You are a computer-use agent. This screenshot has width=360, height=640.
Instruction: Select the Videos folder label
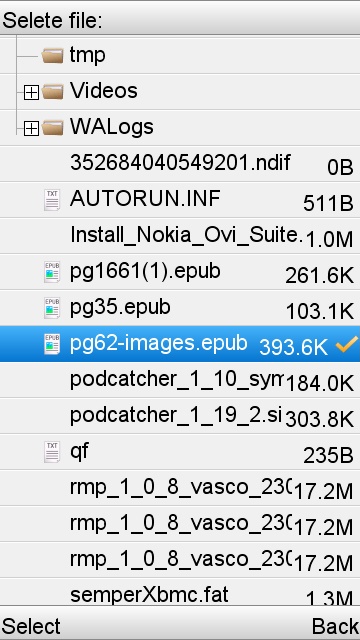[x=104, y=91]
